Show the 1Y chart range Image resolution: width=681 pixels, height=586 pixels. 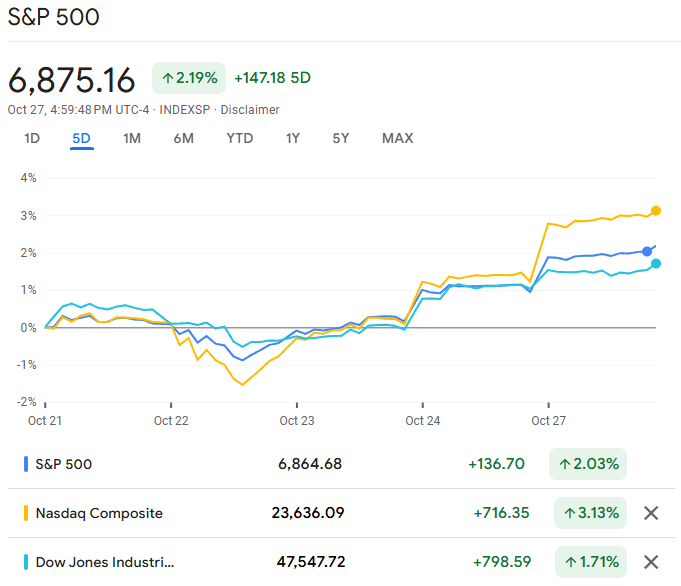[293, 138]
